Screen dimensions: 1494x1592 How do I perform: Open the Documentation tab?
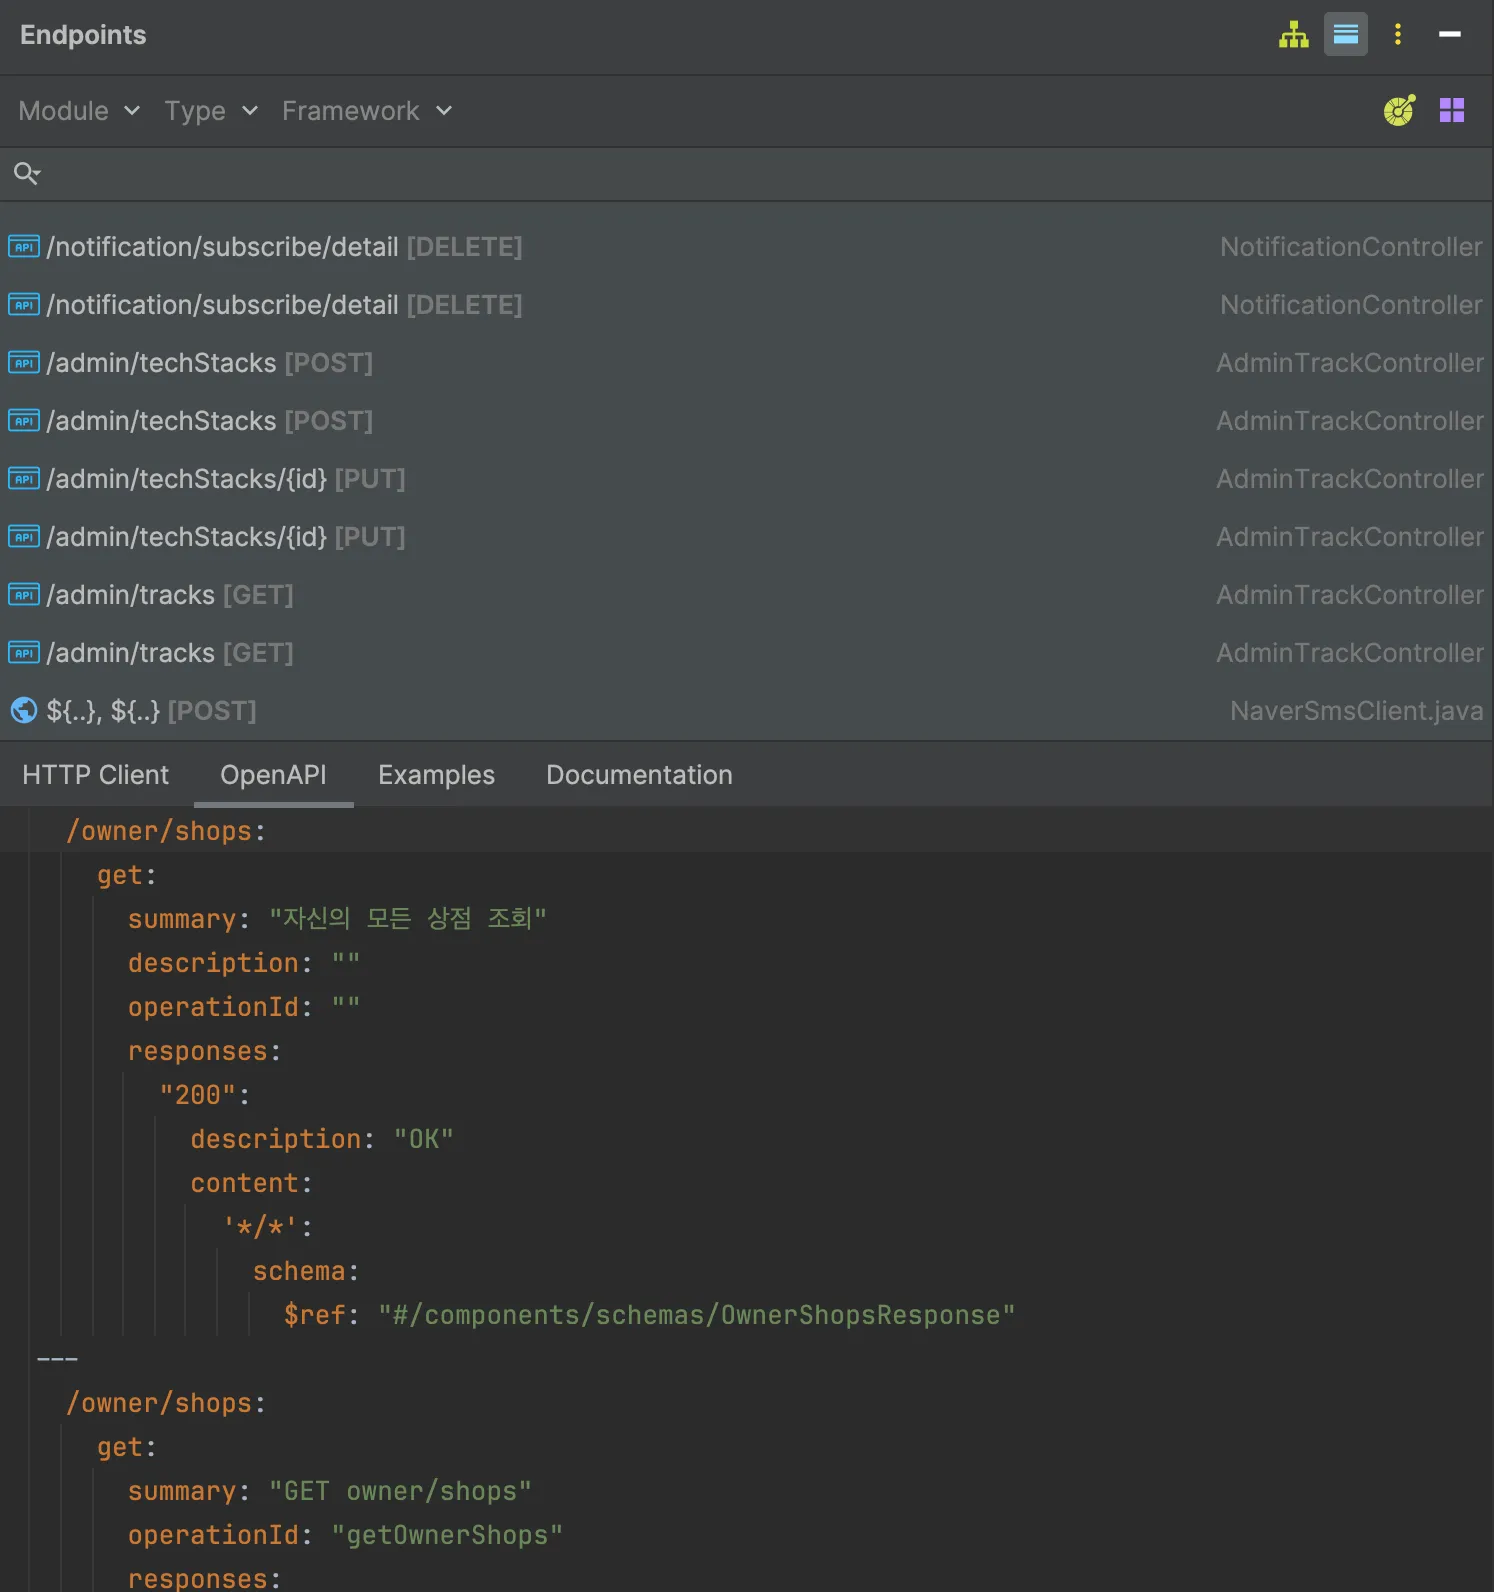[639, 775]
